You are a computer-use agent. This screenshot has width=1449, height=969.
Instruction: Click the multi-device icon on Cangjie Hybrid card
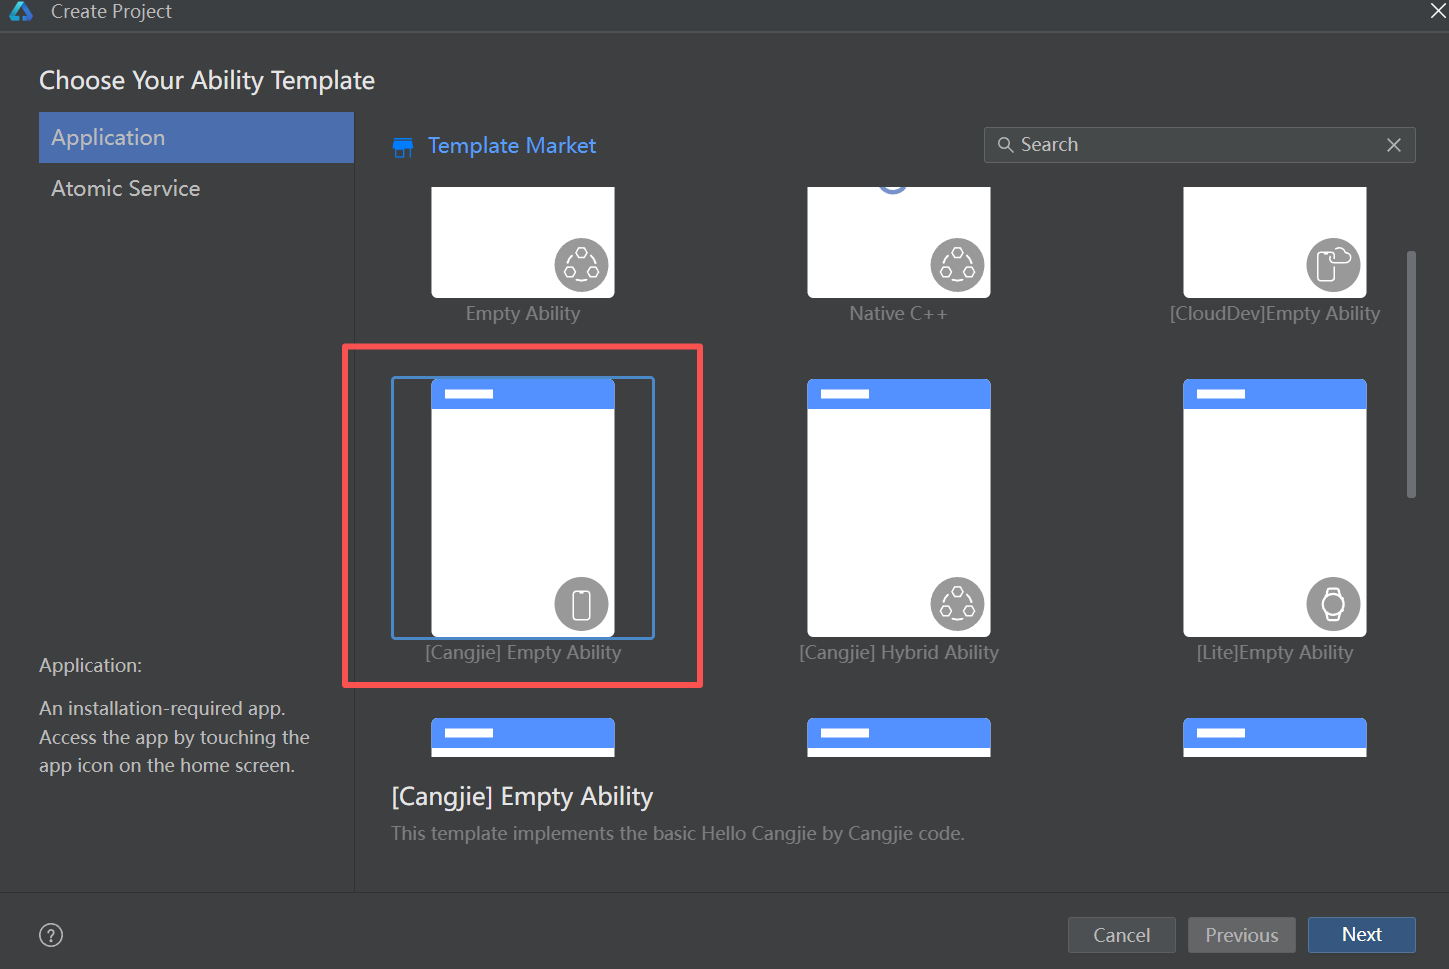point(958,604)
